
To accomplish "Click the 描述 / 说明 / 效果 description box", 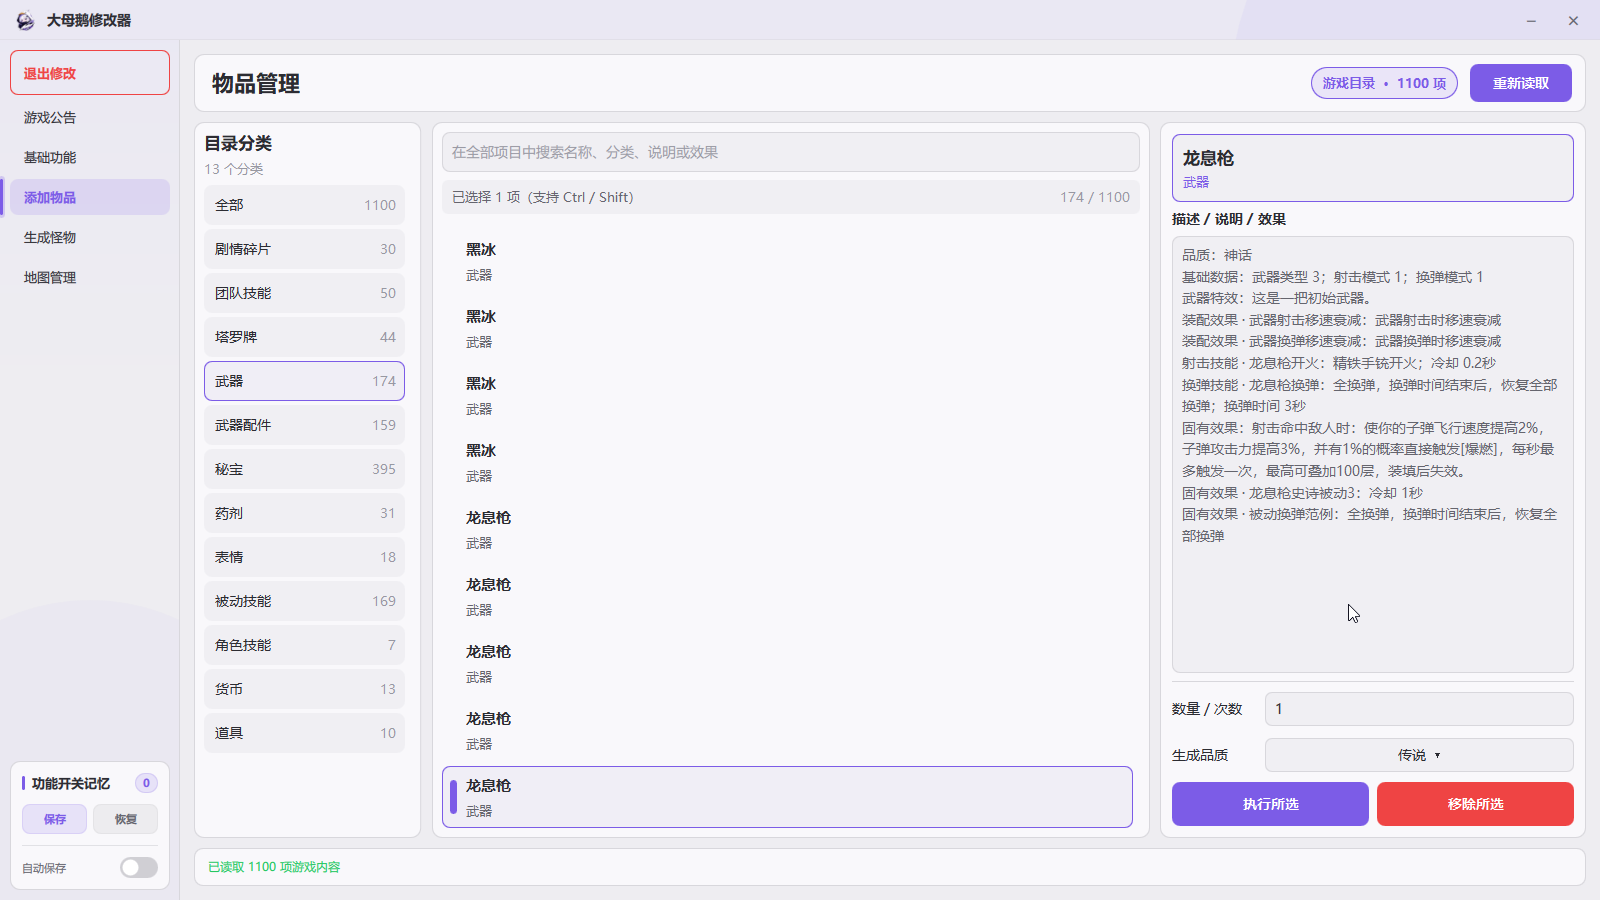I will pos(1372,454).
